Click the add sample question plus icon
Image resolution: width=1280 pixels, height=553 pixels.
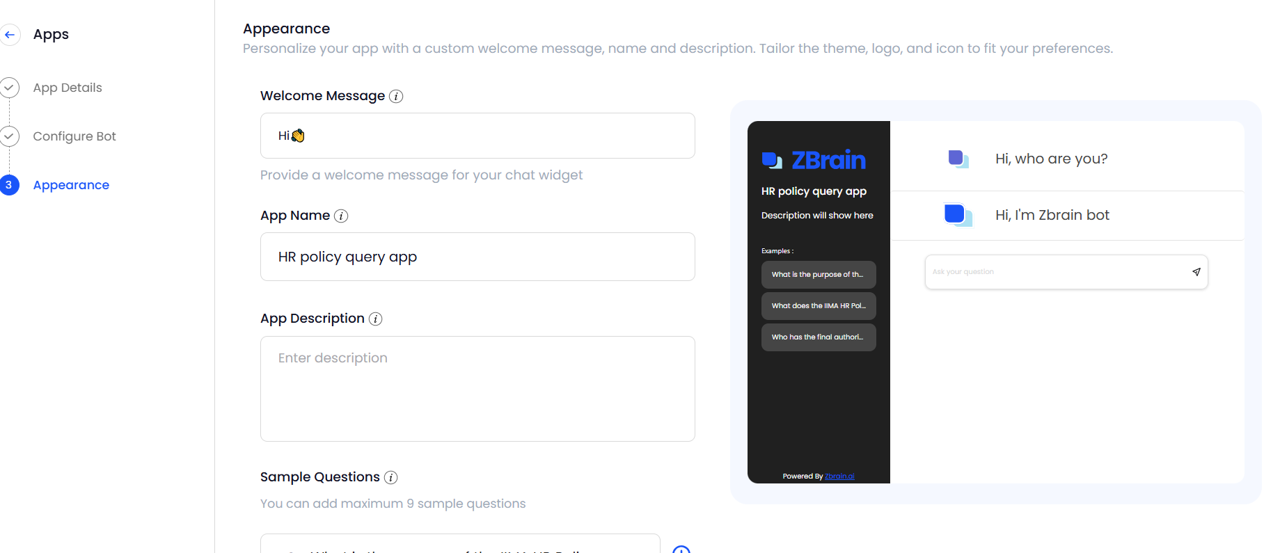click(x=681, y=549)
